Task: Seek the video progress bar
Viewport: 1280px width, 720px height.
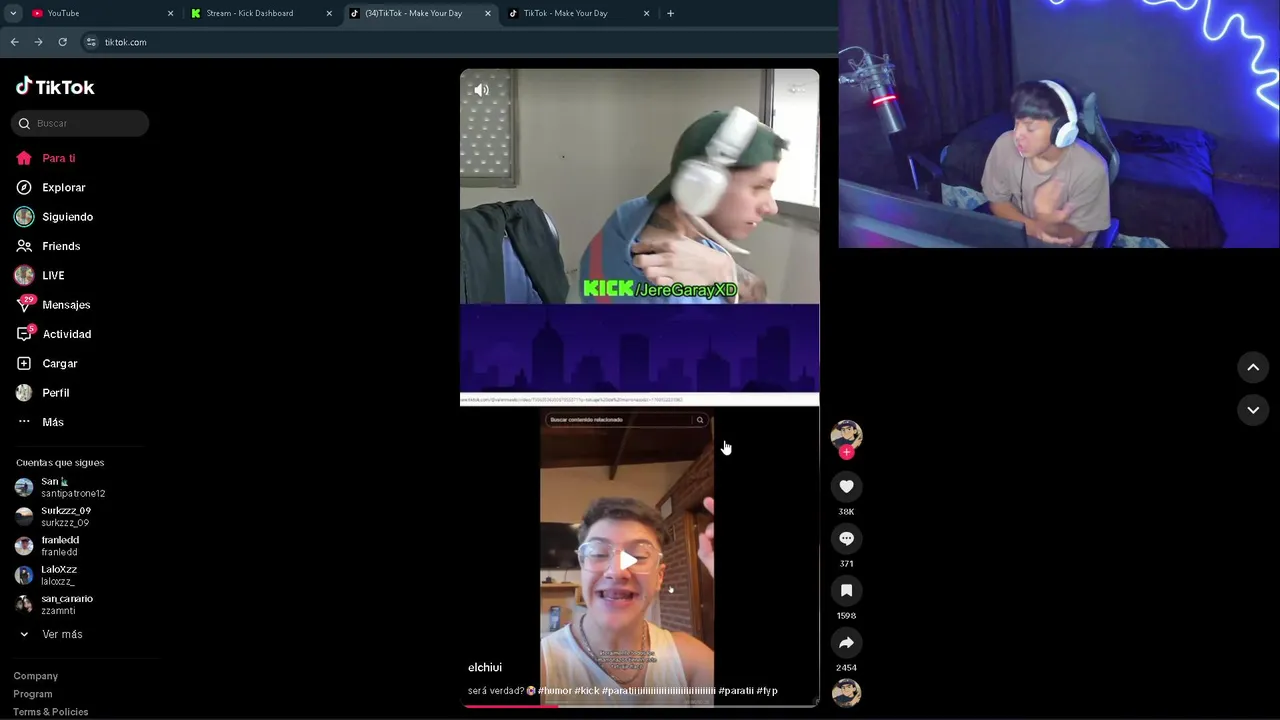Action: (x=640, y=705)
